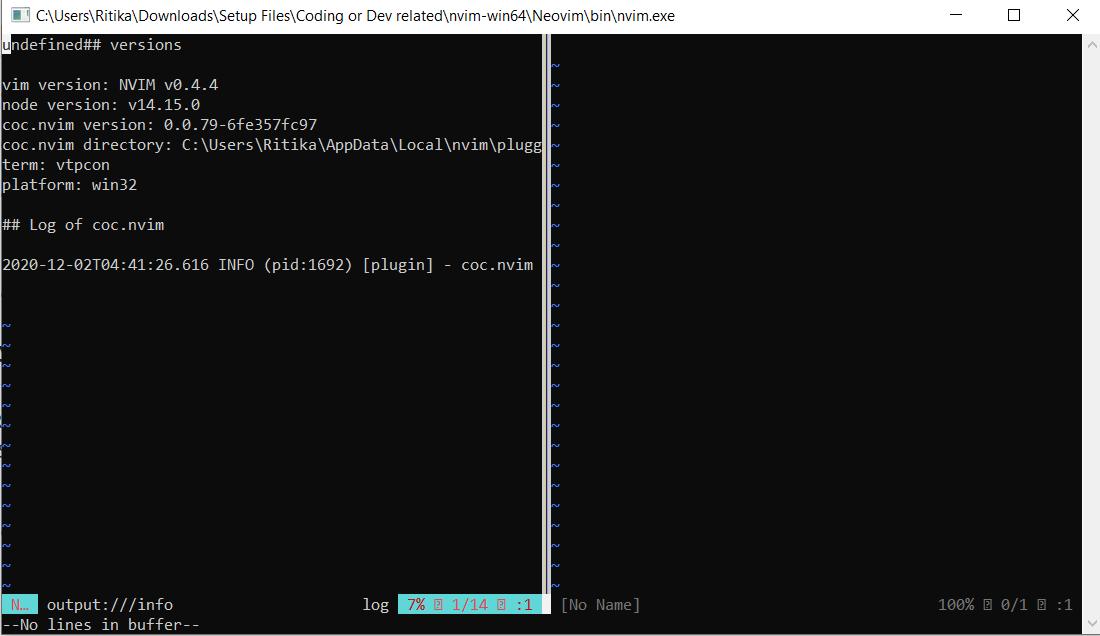Click the 'term: vtpcon' line
This screenshot has width=1100, height=636.
(56, 165)
